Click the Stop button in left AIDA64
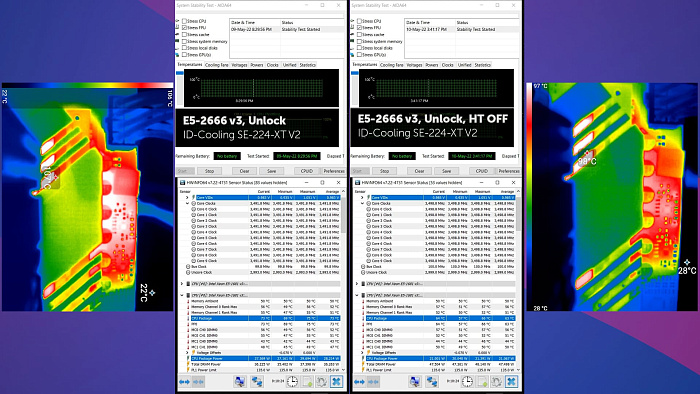The width and height of the screenshot is (700, 394). point(209,171)
